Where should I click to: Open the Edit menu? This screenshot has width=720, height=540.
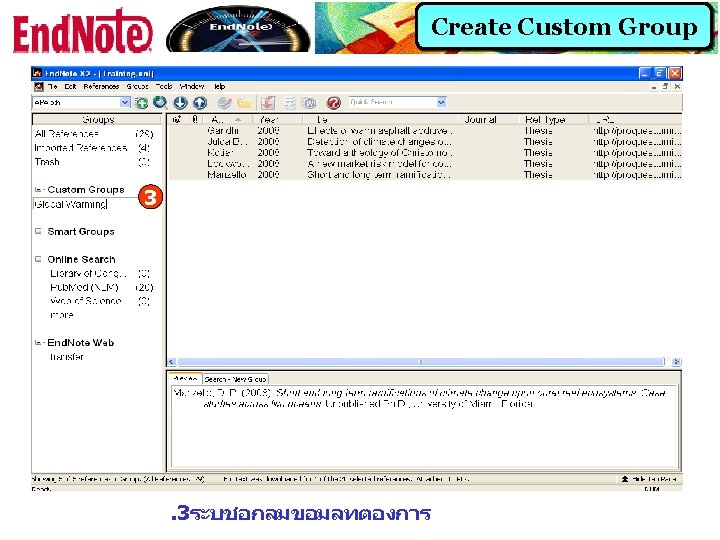pos(70,86)
